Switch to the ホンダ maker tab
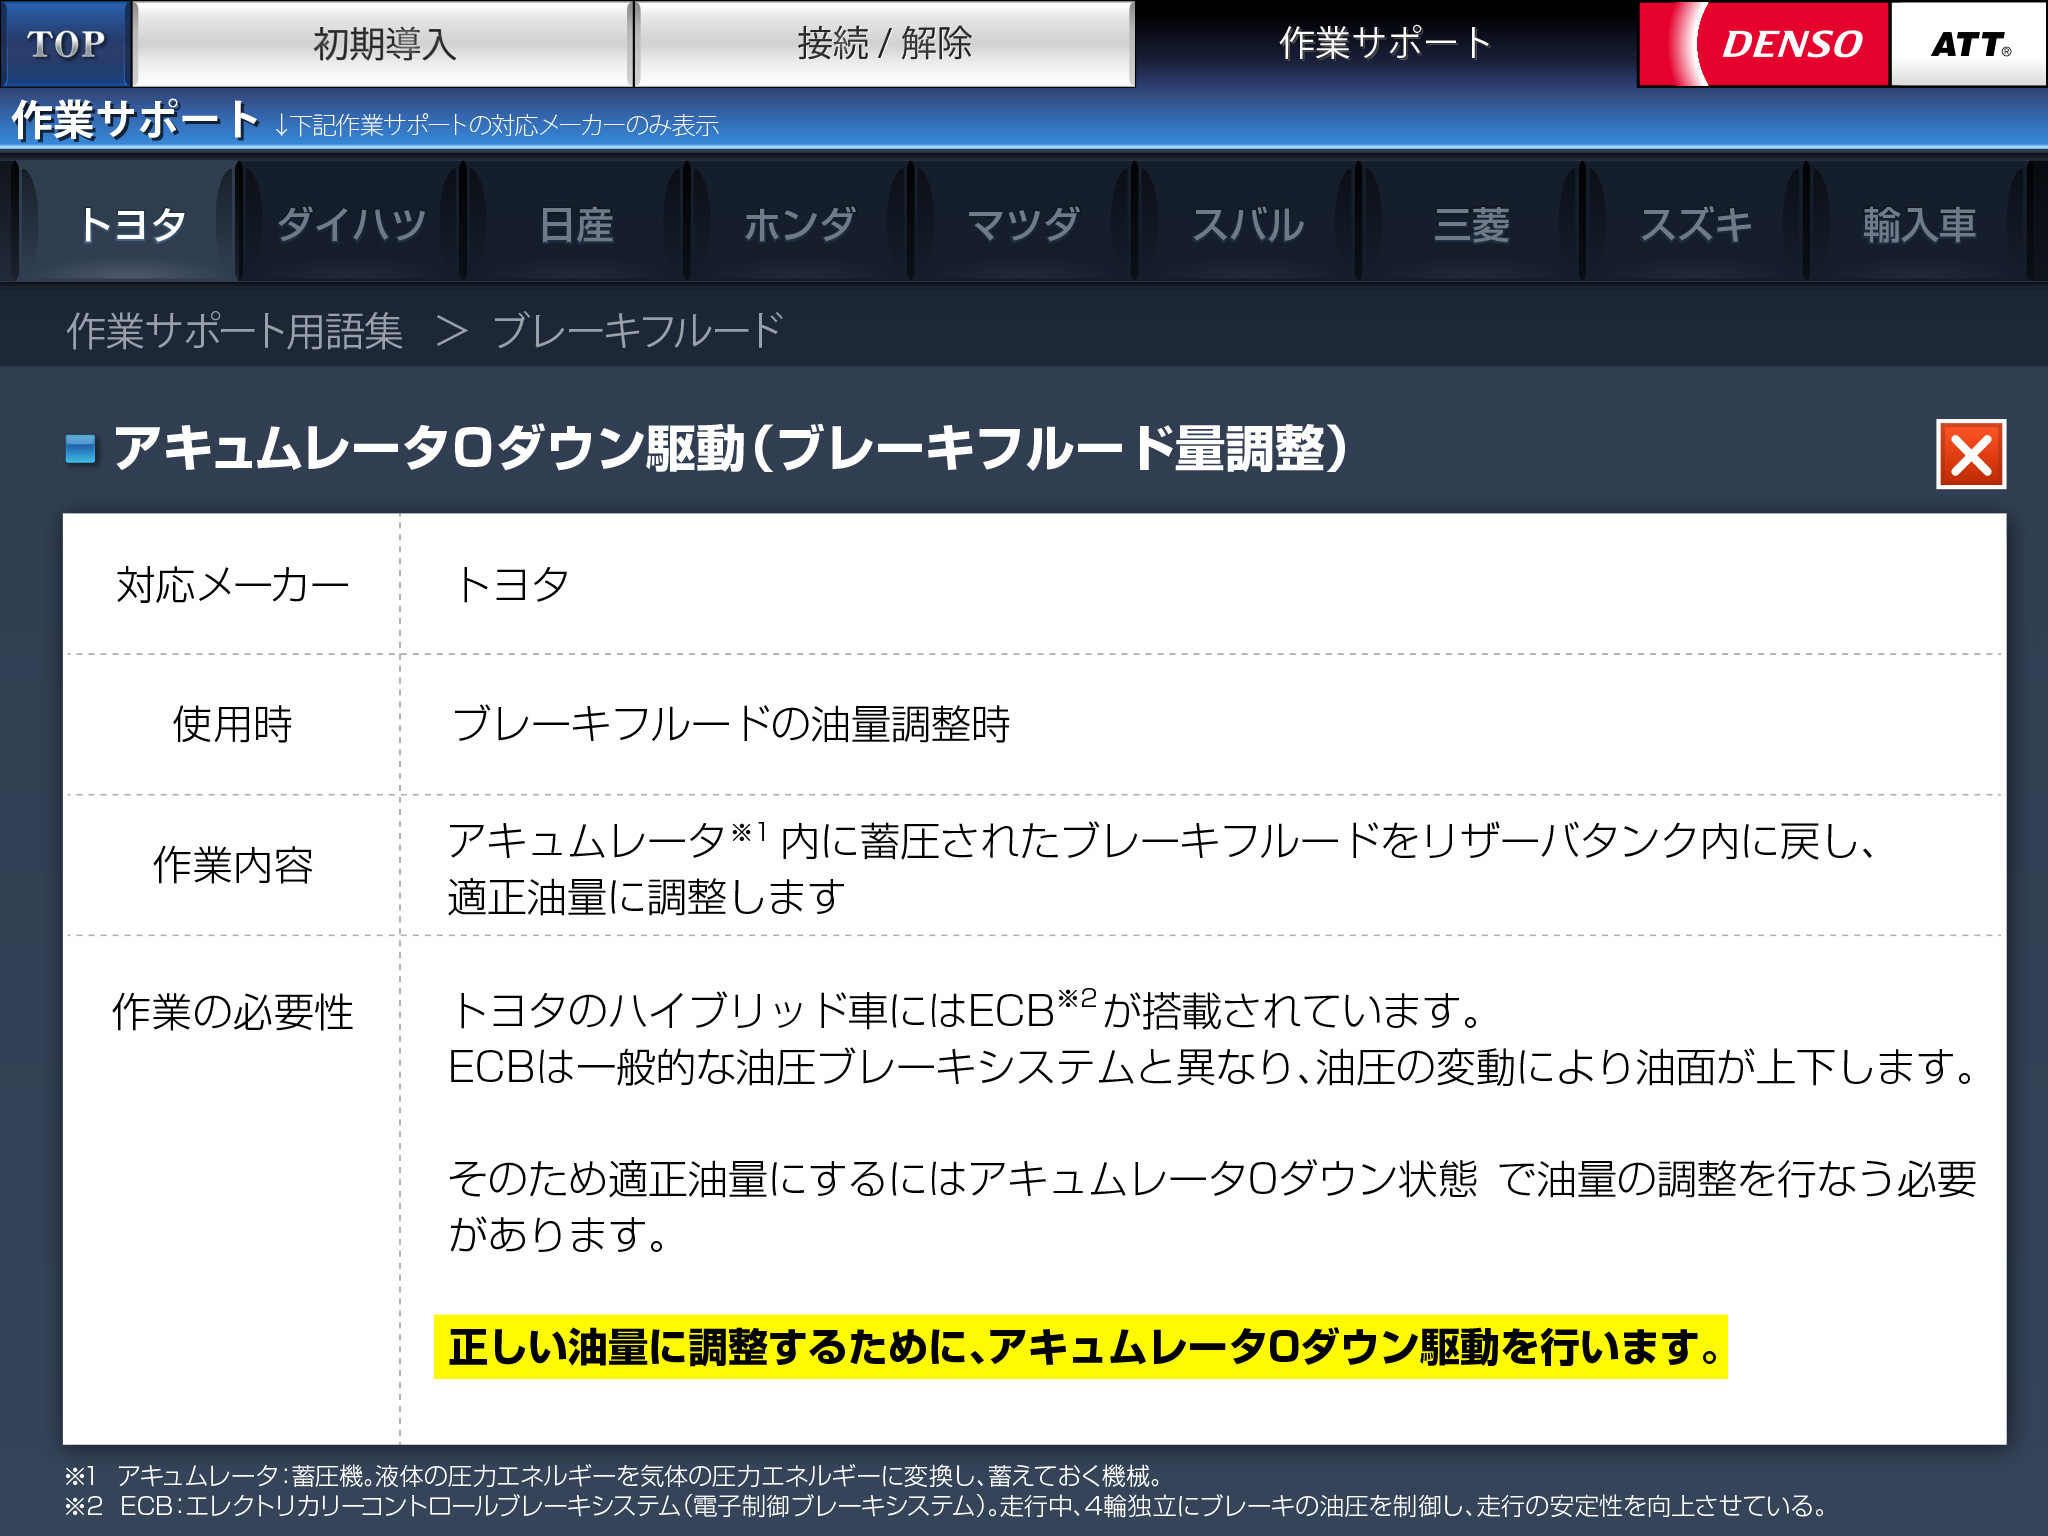Viewport: 2048px width, 1536px height. coord(800,224)
